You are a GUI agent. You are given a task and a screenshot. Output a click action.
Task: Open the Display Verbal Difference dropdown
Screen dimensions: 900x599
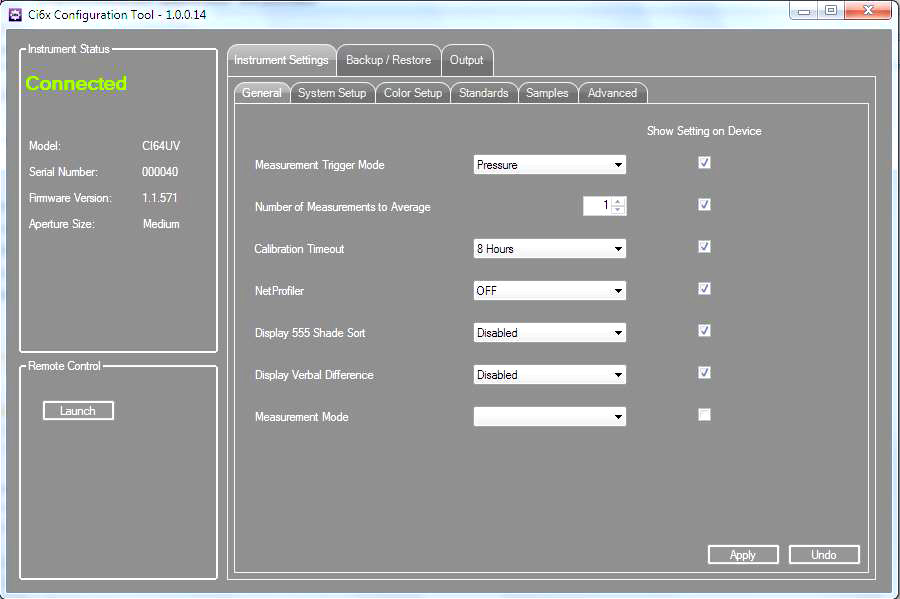(549, 375)
